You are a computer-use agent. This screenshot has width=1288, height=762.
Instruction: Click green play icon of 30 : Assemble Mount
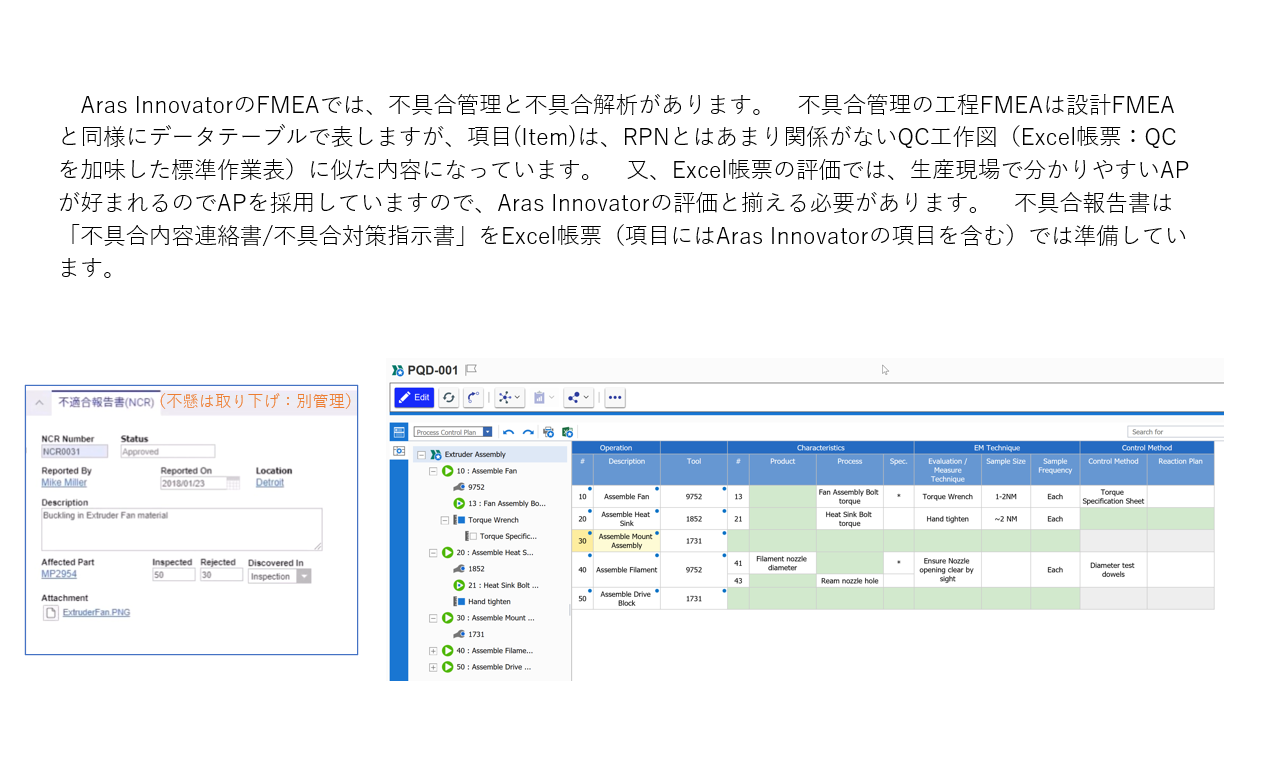coord(447,618)
